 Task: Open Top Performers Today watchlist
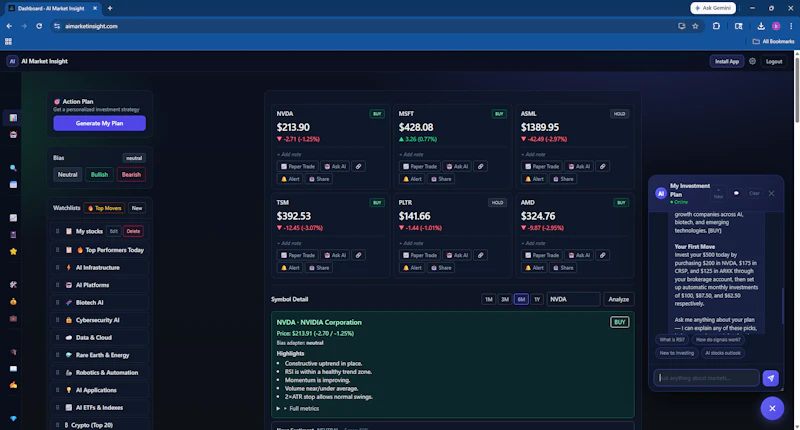pos(99,250)
